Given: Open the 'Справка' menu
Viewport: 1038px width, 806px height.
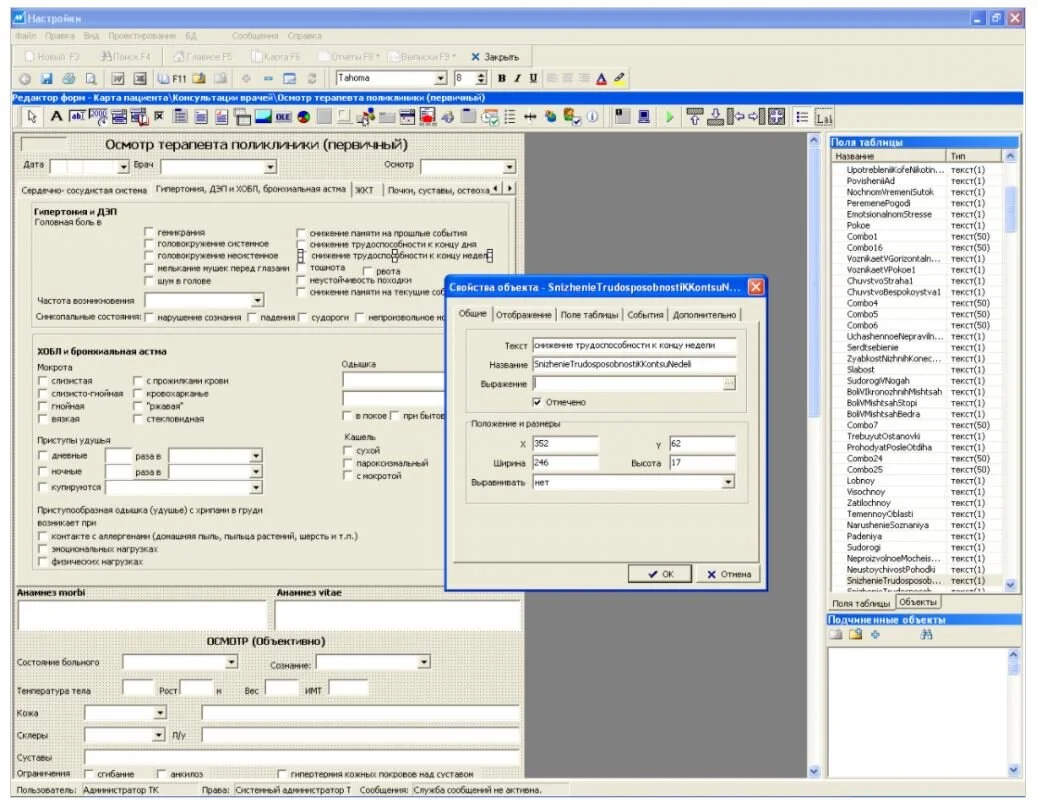Looking at the screenshot, I should point(305,36).
